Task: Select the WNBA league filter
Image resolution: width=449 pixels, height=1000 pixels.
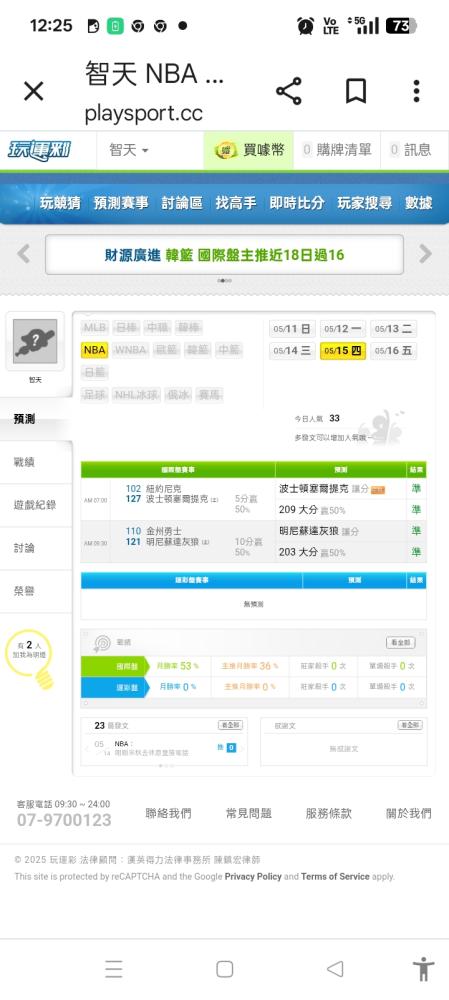Action: point(131,350)
